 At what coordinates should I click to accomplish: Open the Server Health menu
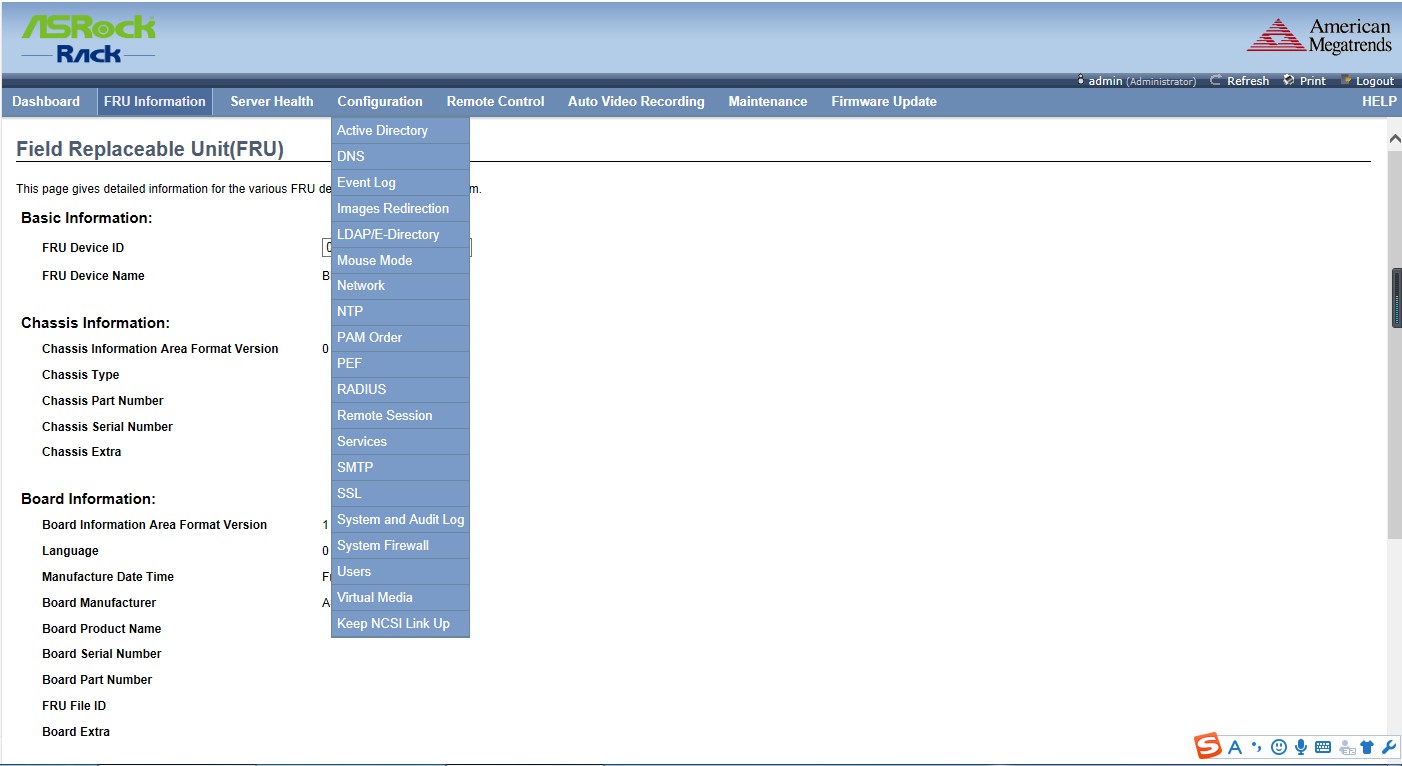pyautogui.click(x=271, y=102)
